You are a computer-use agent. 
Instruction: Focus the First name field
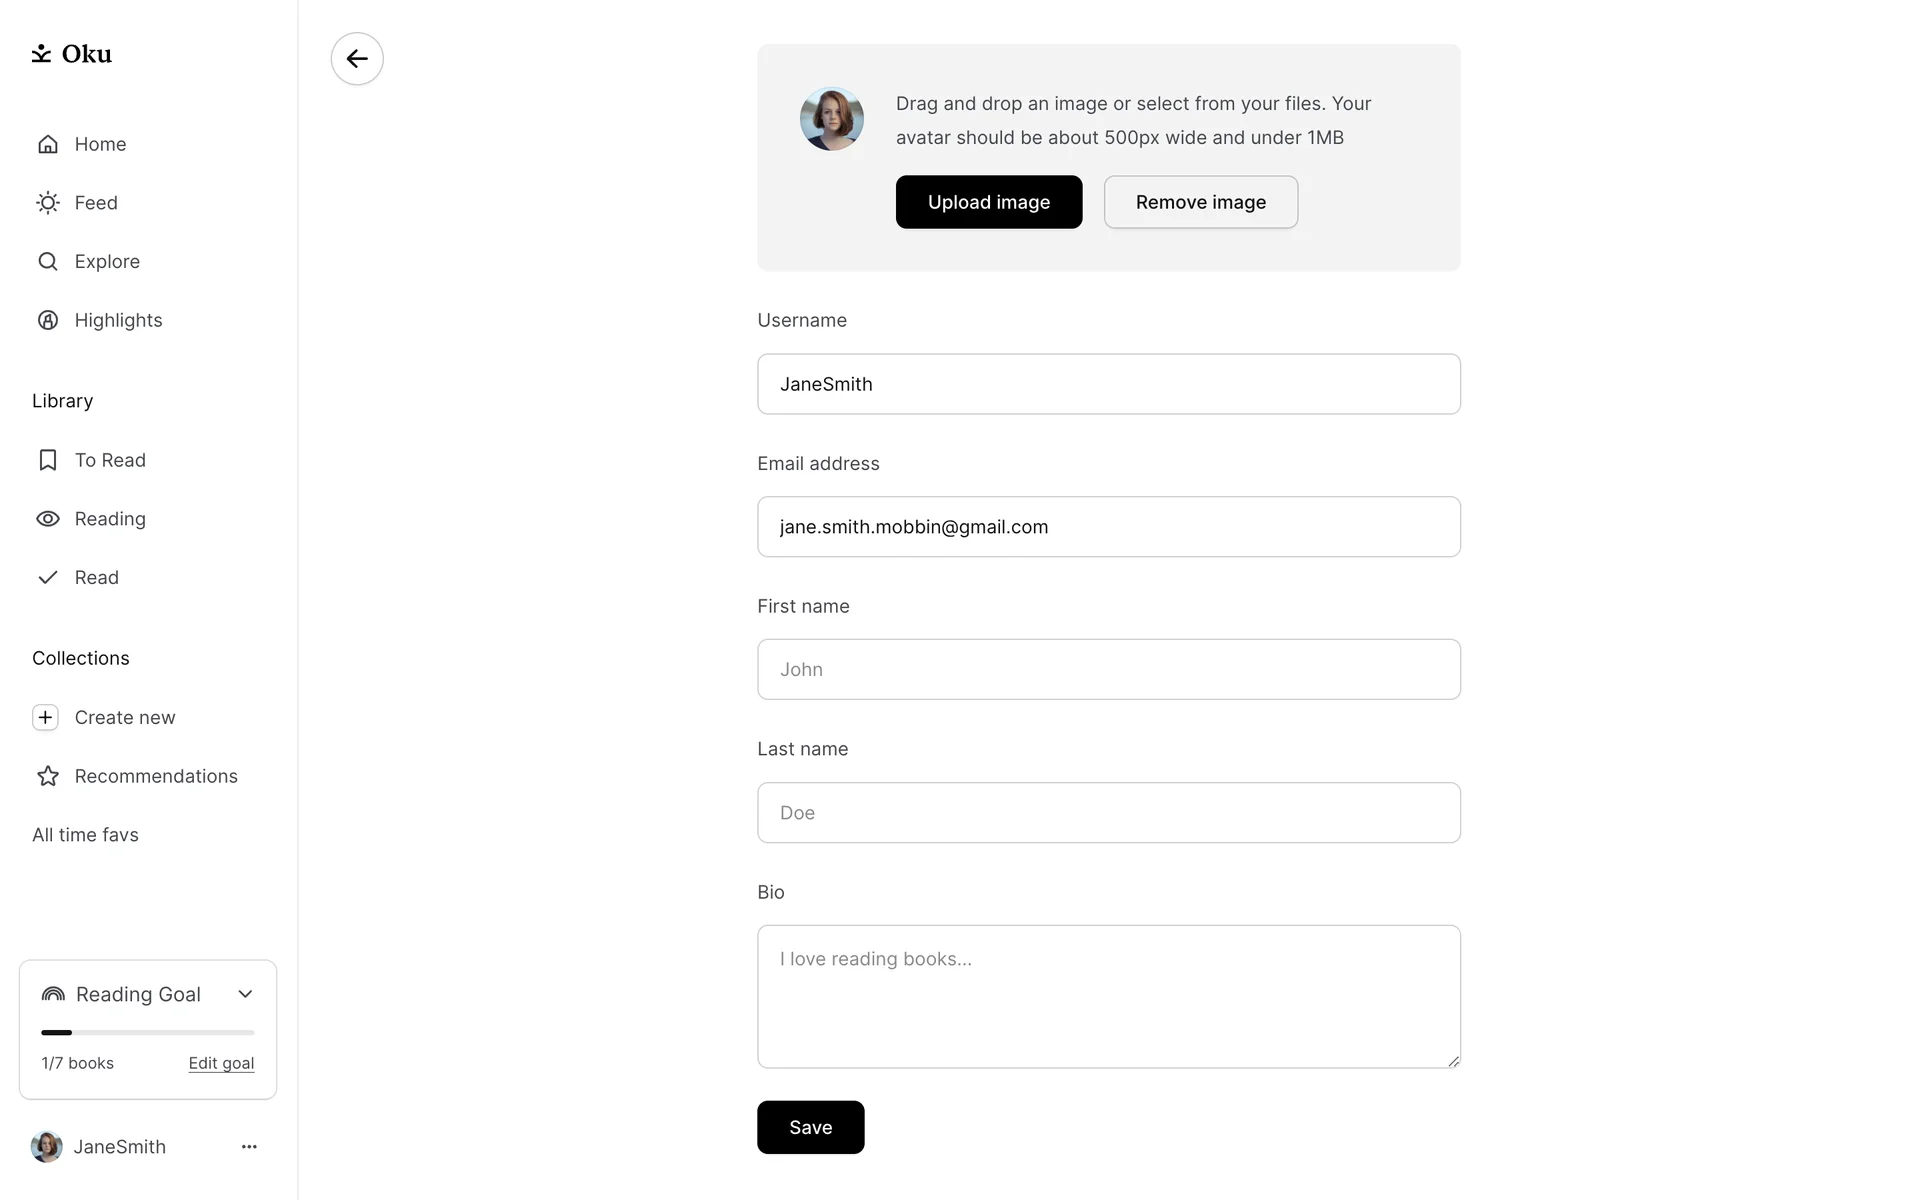click(1108, 669)
